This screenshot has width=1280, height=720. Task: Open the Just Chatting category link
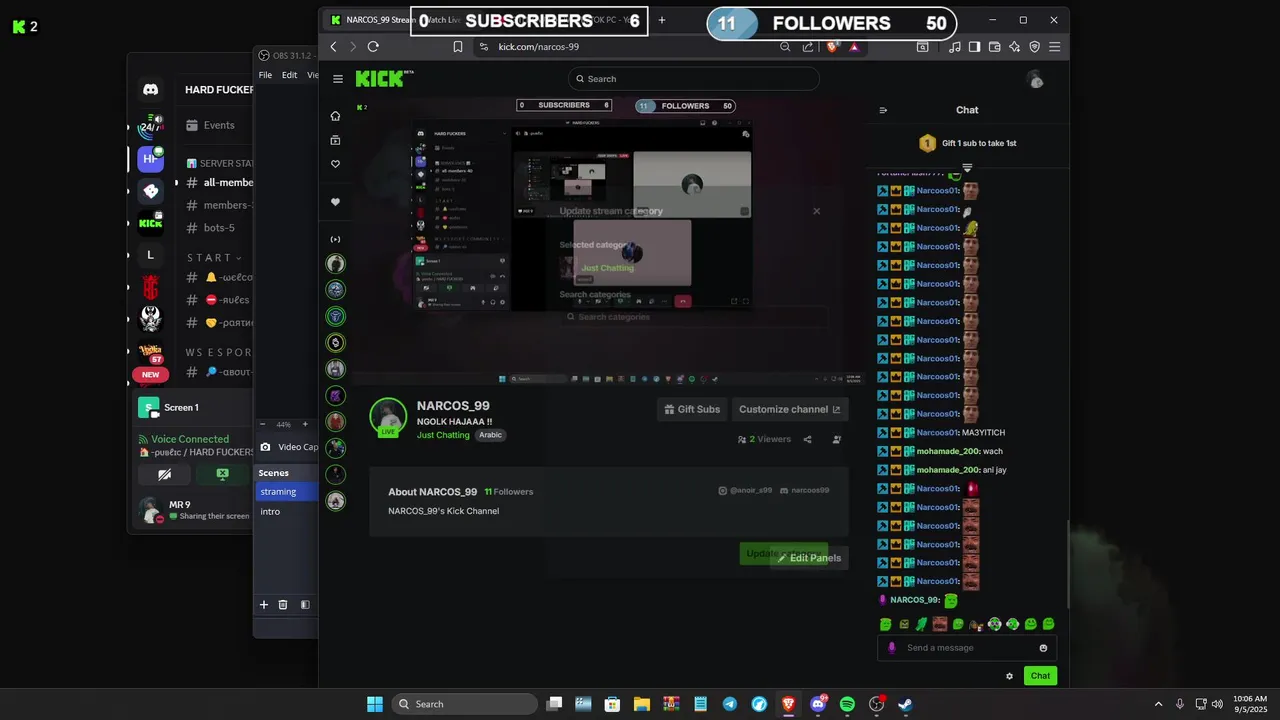point(443,435)
